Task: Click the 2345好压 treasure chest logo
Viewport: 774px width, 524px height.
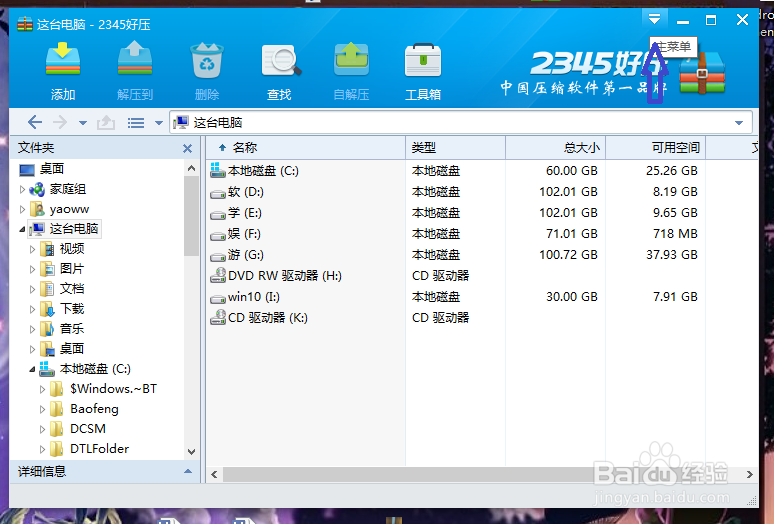Action: coord(702,73)
